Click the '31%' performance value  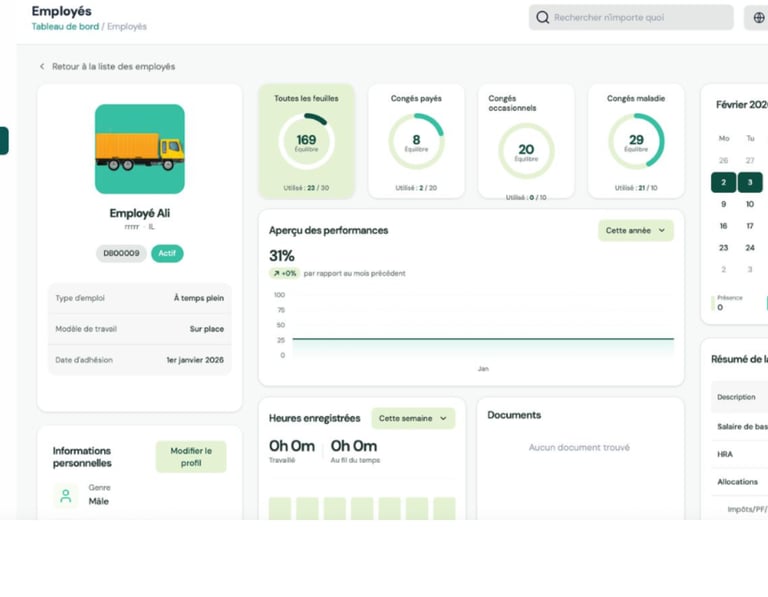point(282,256)
